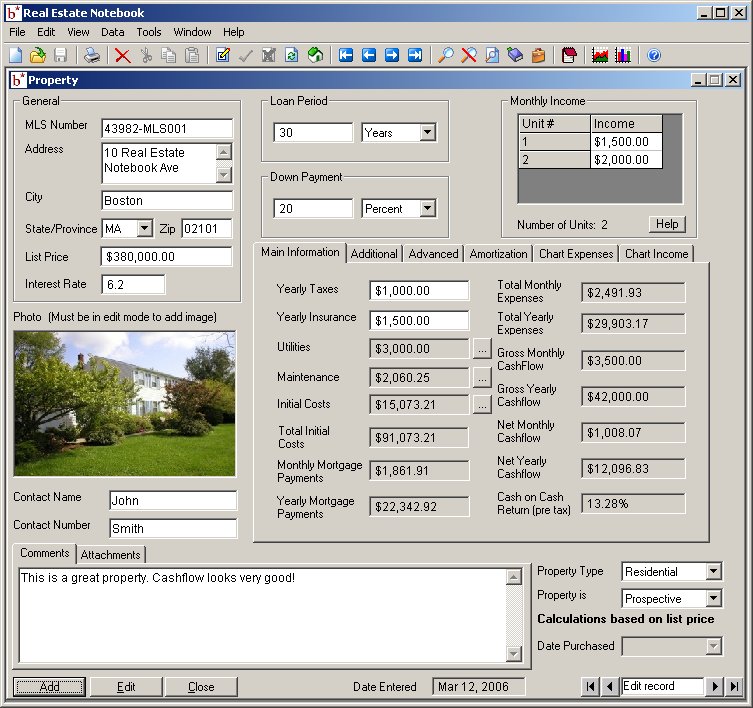The image size is (753, 708).
Task: Click the magnifying glass find icon
Action: [446, 56]
